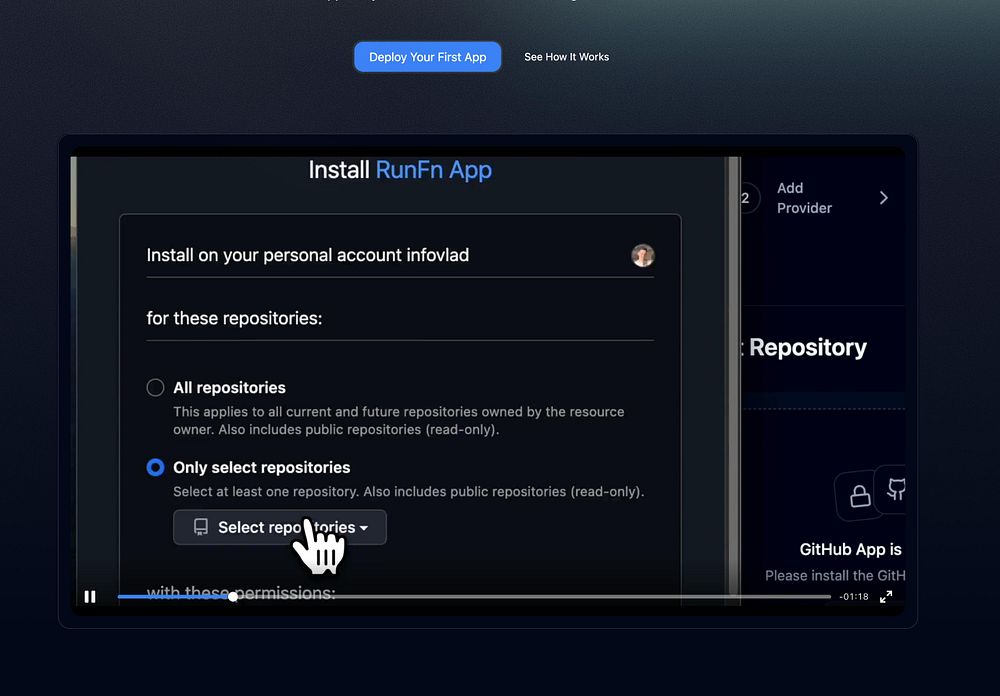Screen dimensions: 1000x696
Task: Click the Deploy Your First App button
Action: (427, 57)
